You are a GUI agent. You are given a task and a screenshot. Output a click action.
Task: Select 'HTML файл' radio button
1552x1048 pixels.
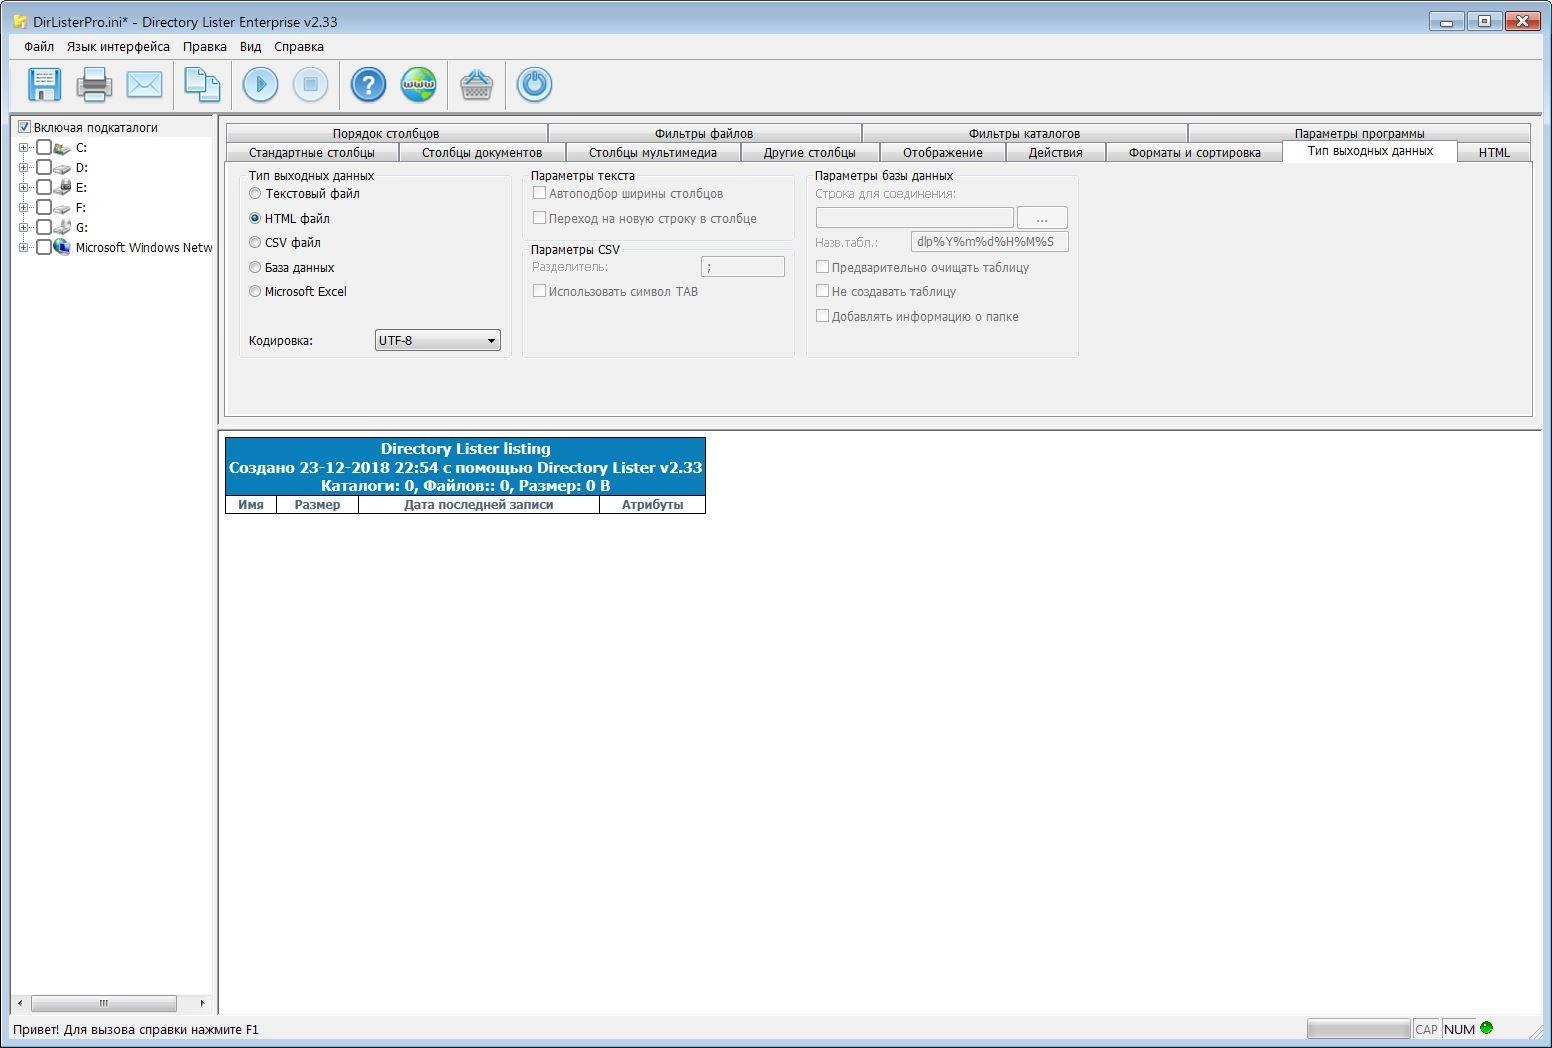tap(255, 218)
